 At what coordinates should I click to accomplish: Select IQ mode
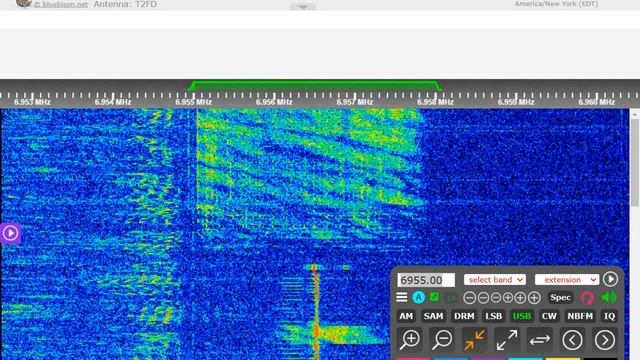pos(609,316)
